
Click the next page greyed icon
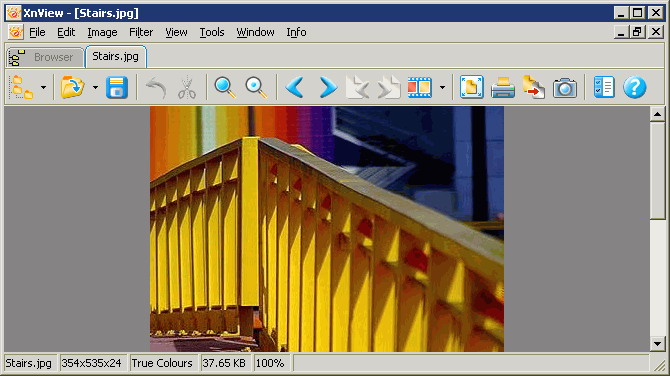[x=388, y=87]
